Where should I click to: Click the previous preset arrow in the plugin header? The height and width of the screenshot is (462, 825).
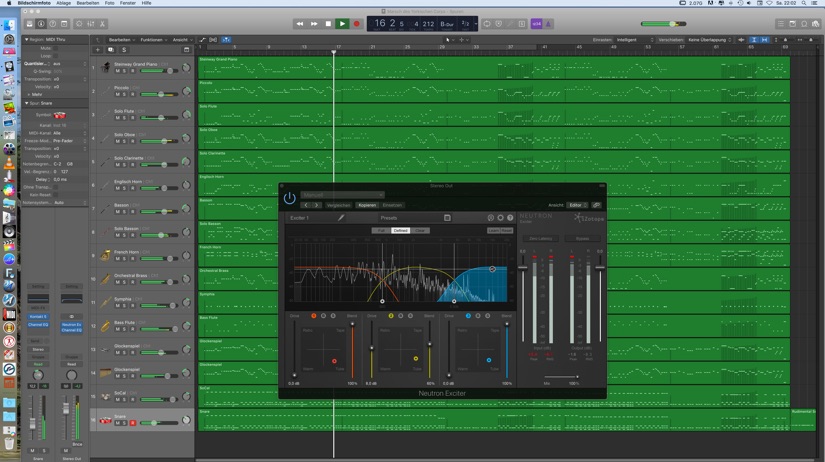pos(306,205)
